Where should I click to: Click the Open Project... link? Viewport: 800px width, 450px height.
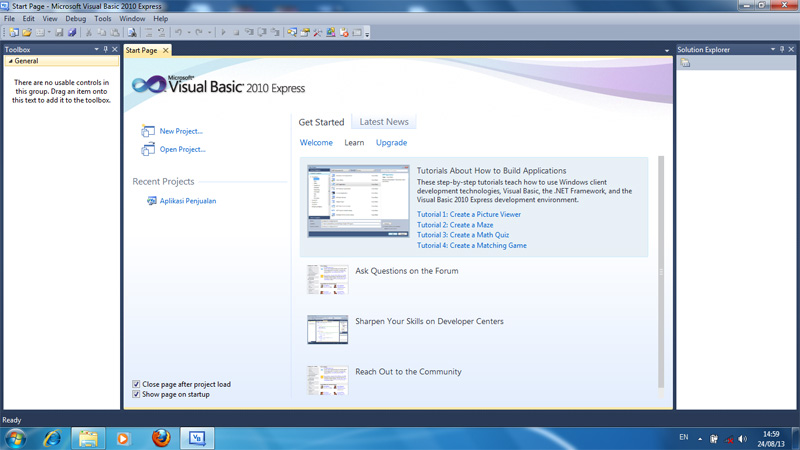pyautogui.click(x=182, y=149)
